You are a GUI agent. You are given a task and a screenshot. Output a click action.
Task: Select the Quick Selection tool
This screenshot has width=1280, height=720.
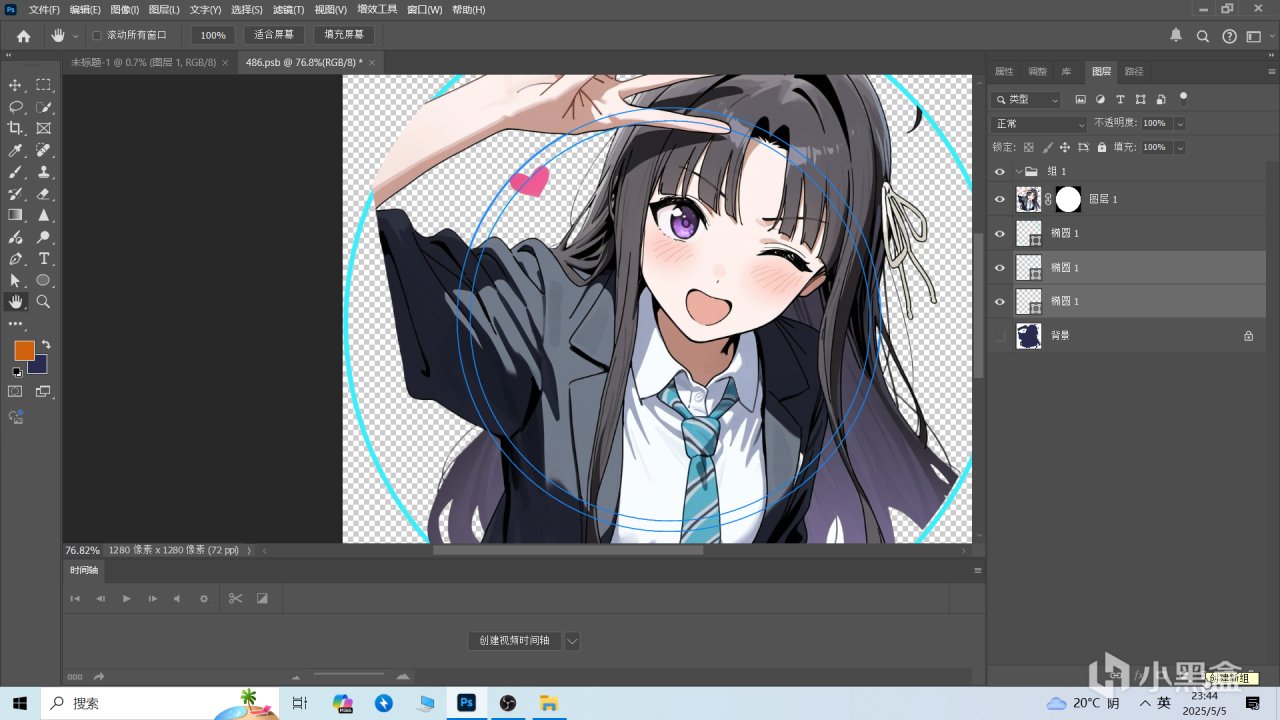[44, 107]
